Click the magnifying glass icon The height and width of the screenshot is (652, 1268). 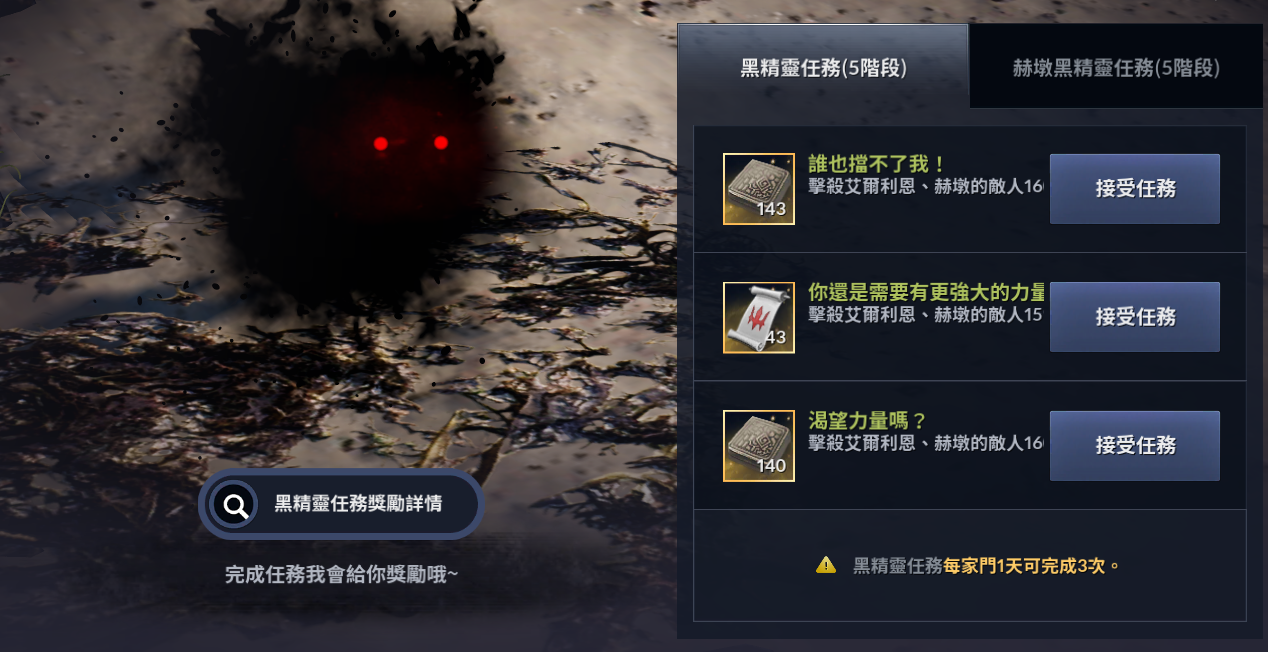pos(235,505)
